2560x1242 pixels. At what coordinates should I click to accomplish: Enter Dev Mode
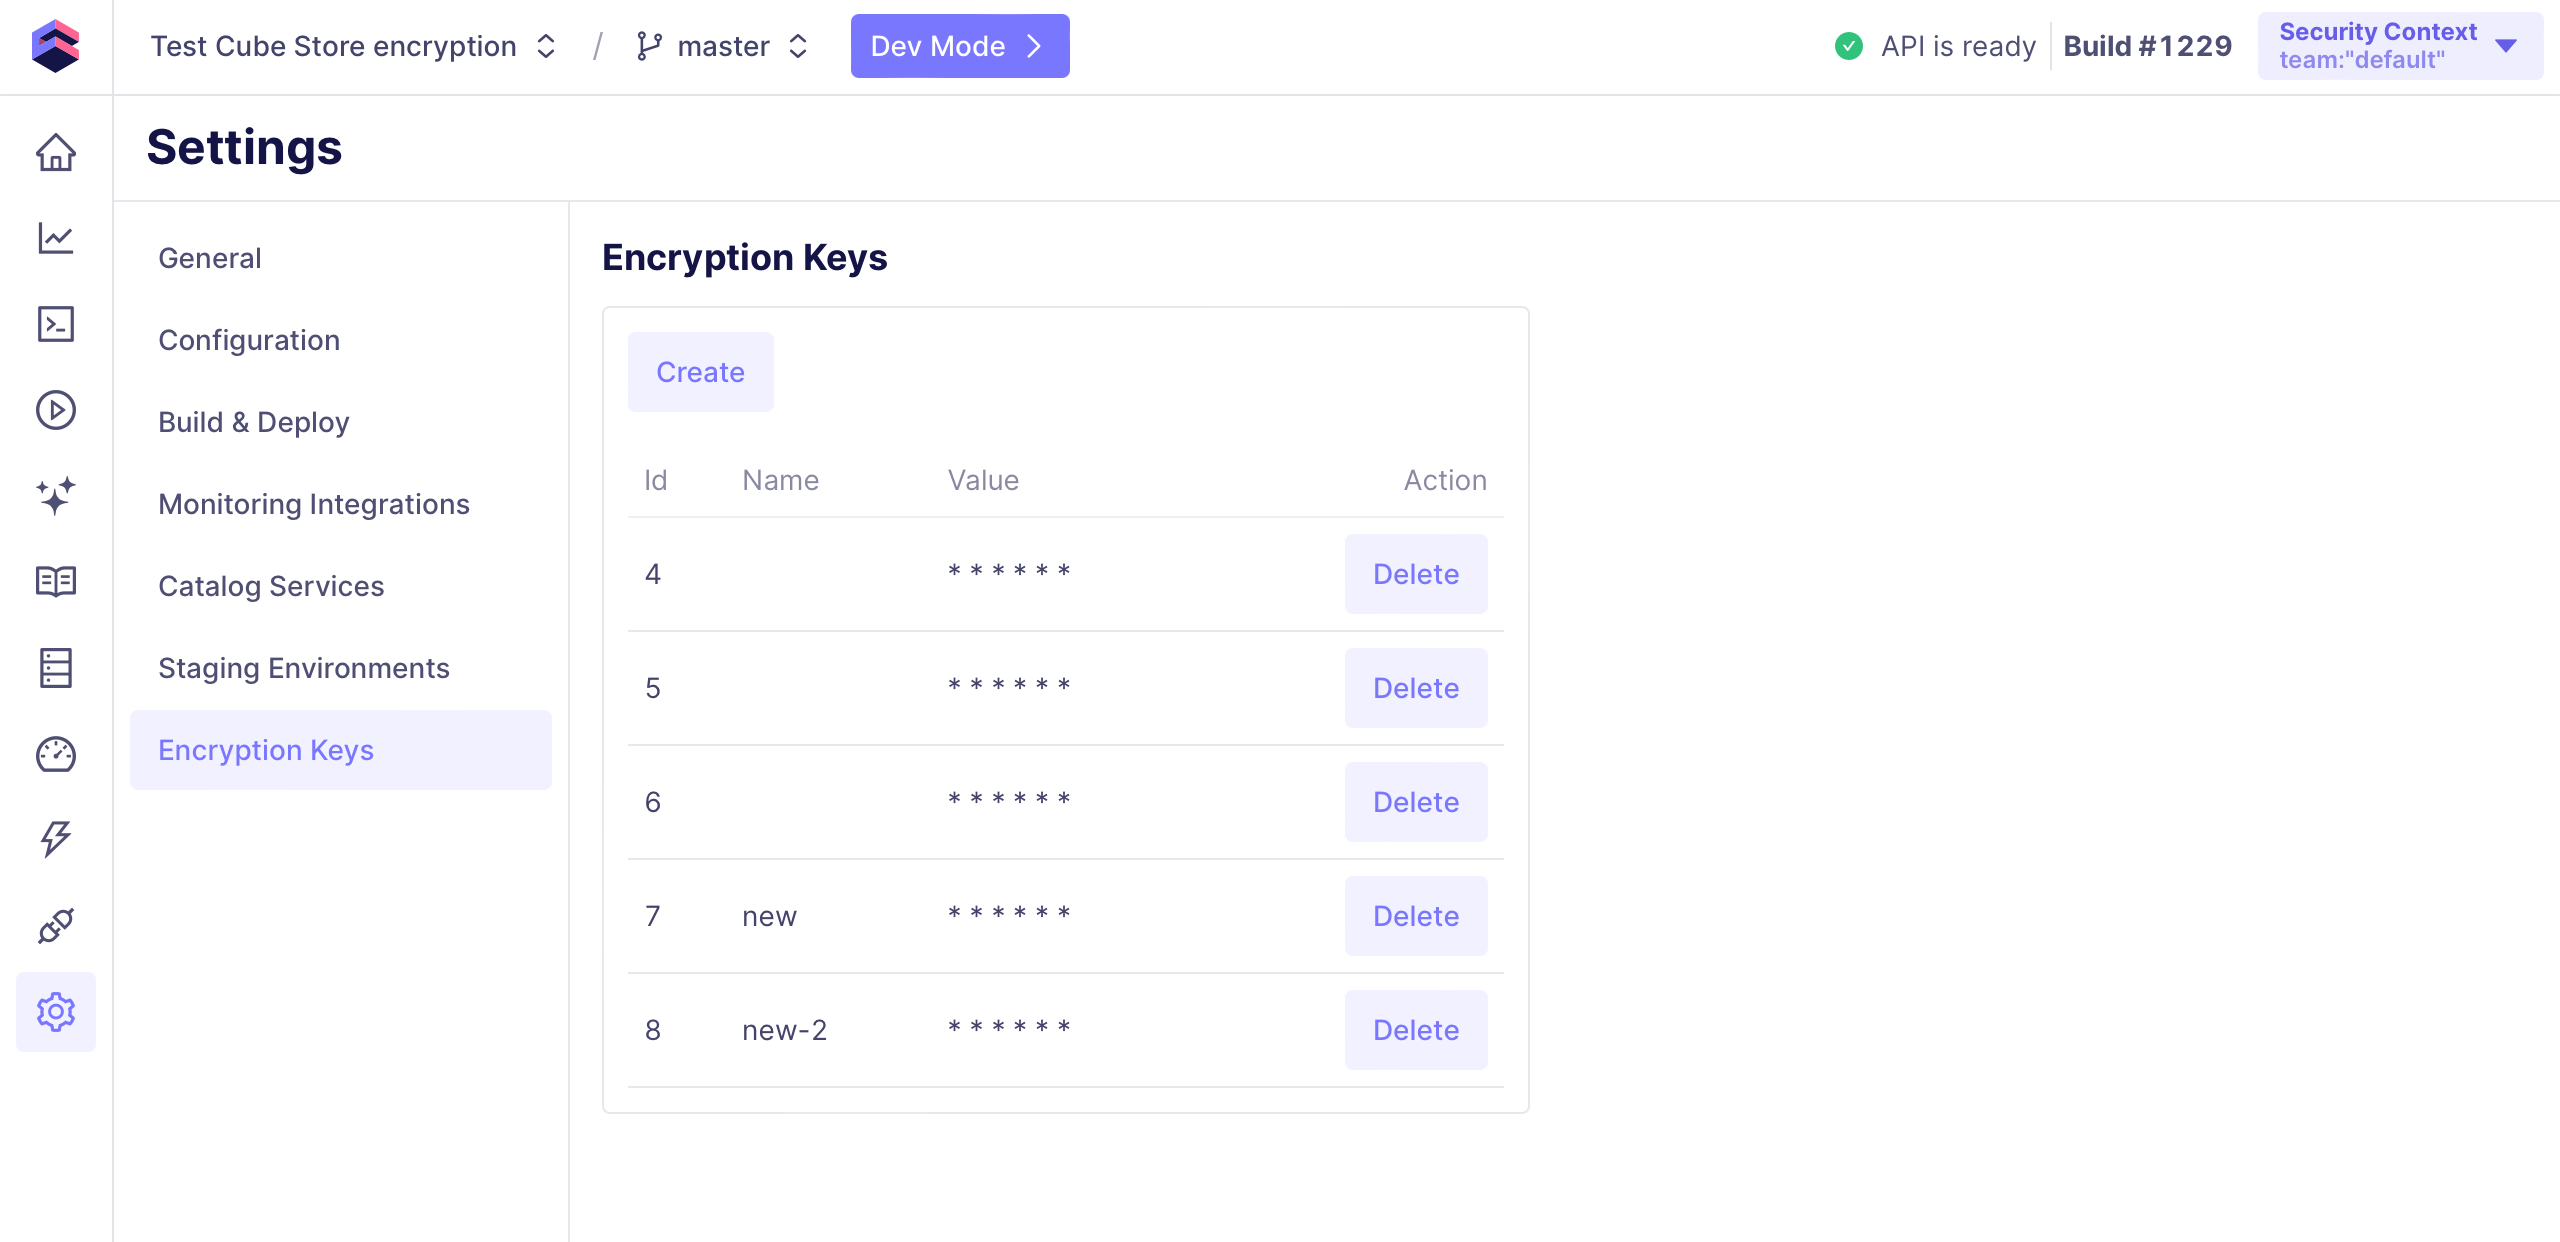(959, 46)
